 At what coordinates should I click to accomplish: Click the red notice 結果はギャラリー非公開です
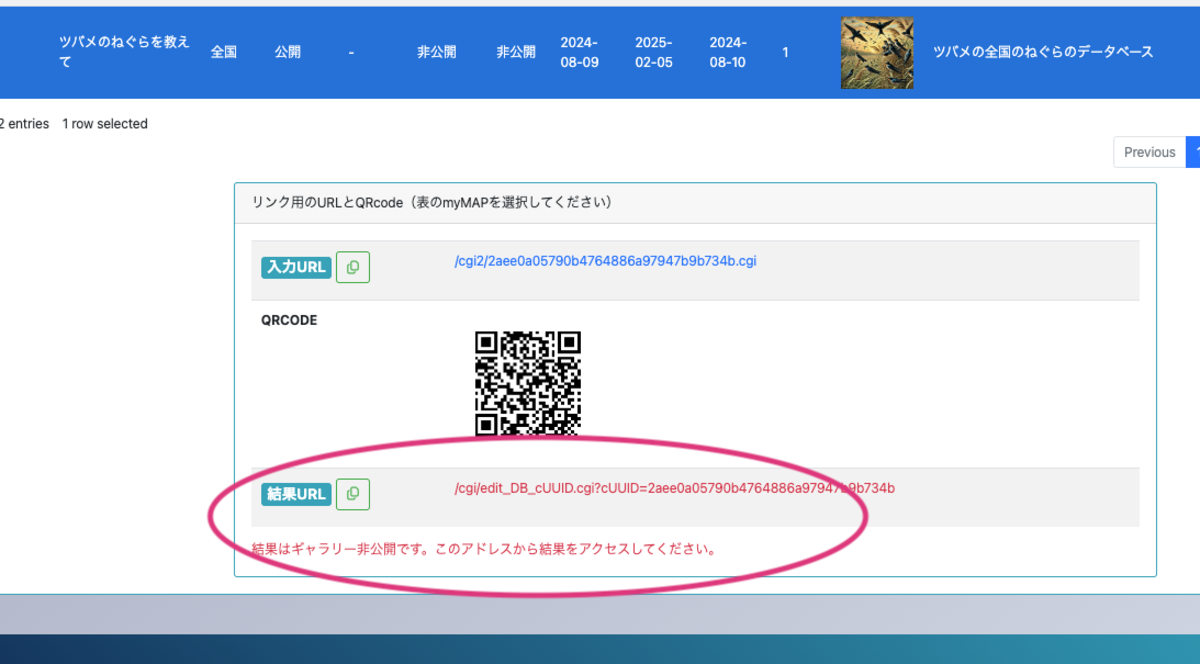tap(486, 549)
